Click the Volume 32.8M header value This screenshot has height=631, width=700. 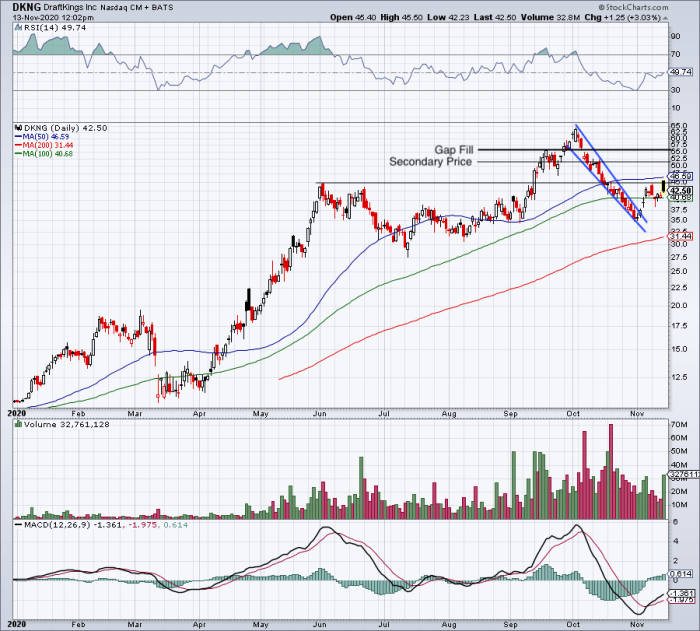[550, 17]
